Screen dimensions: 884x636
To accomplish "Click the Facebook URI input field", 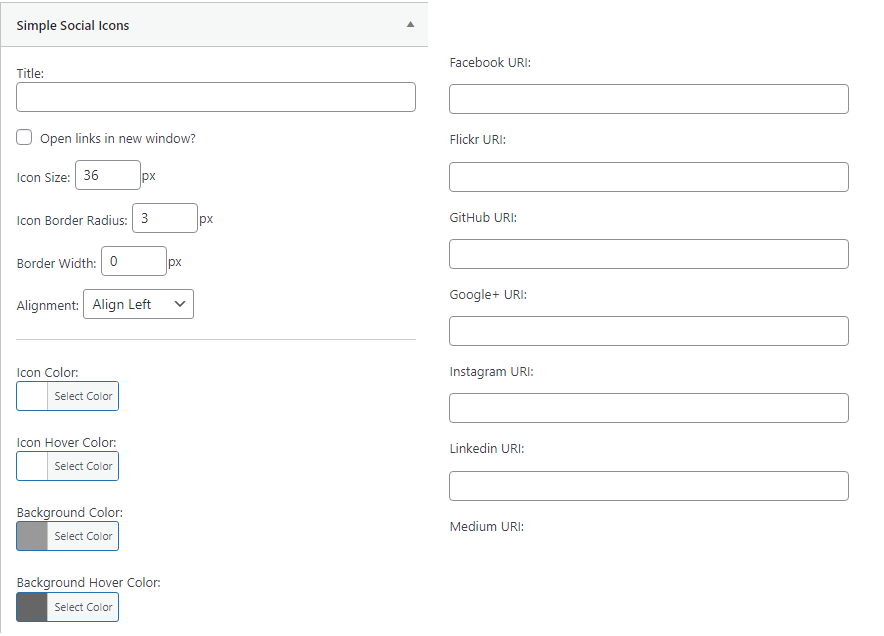I will [648, 99].
